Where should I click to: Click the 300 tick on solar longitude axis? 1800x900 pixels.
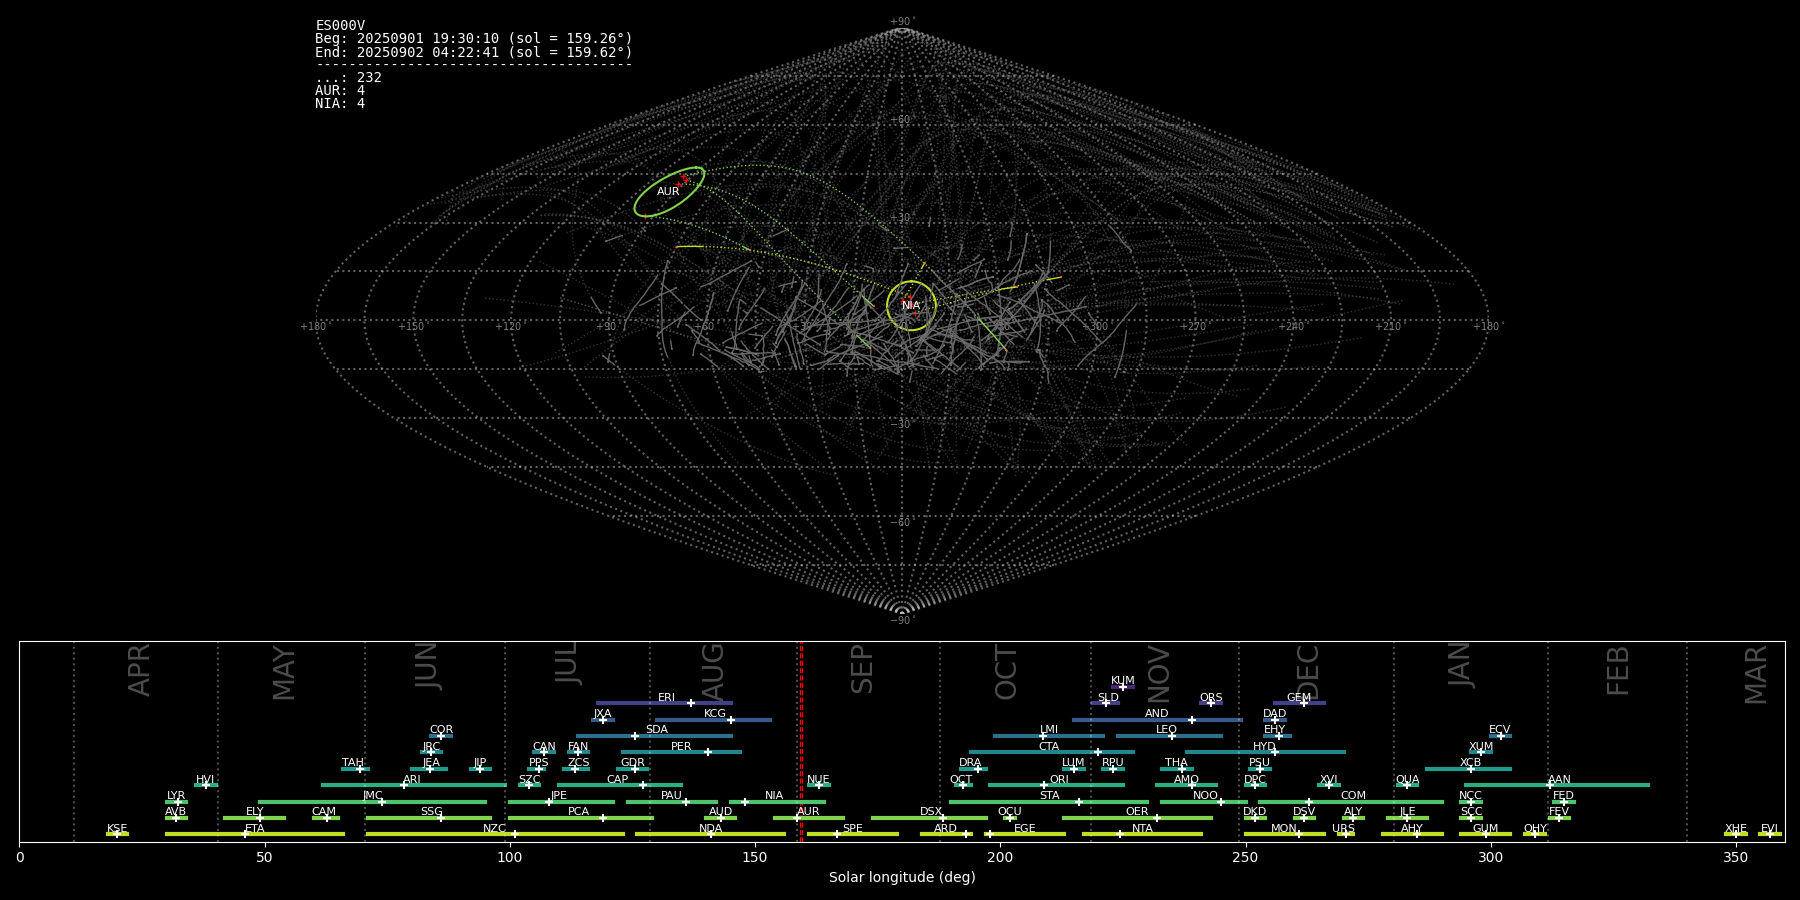tap(1490, 857)
